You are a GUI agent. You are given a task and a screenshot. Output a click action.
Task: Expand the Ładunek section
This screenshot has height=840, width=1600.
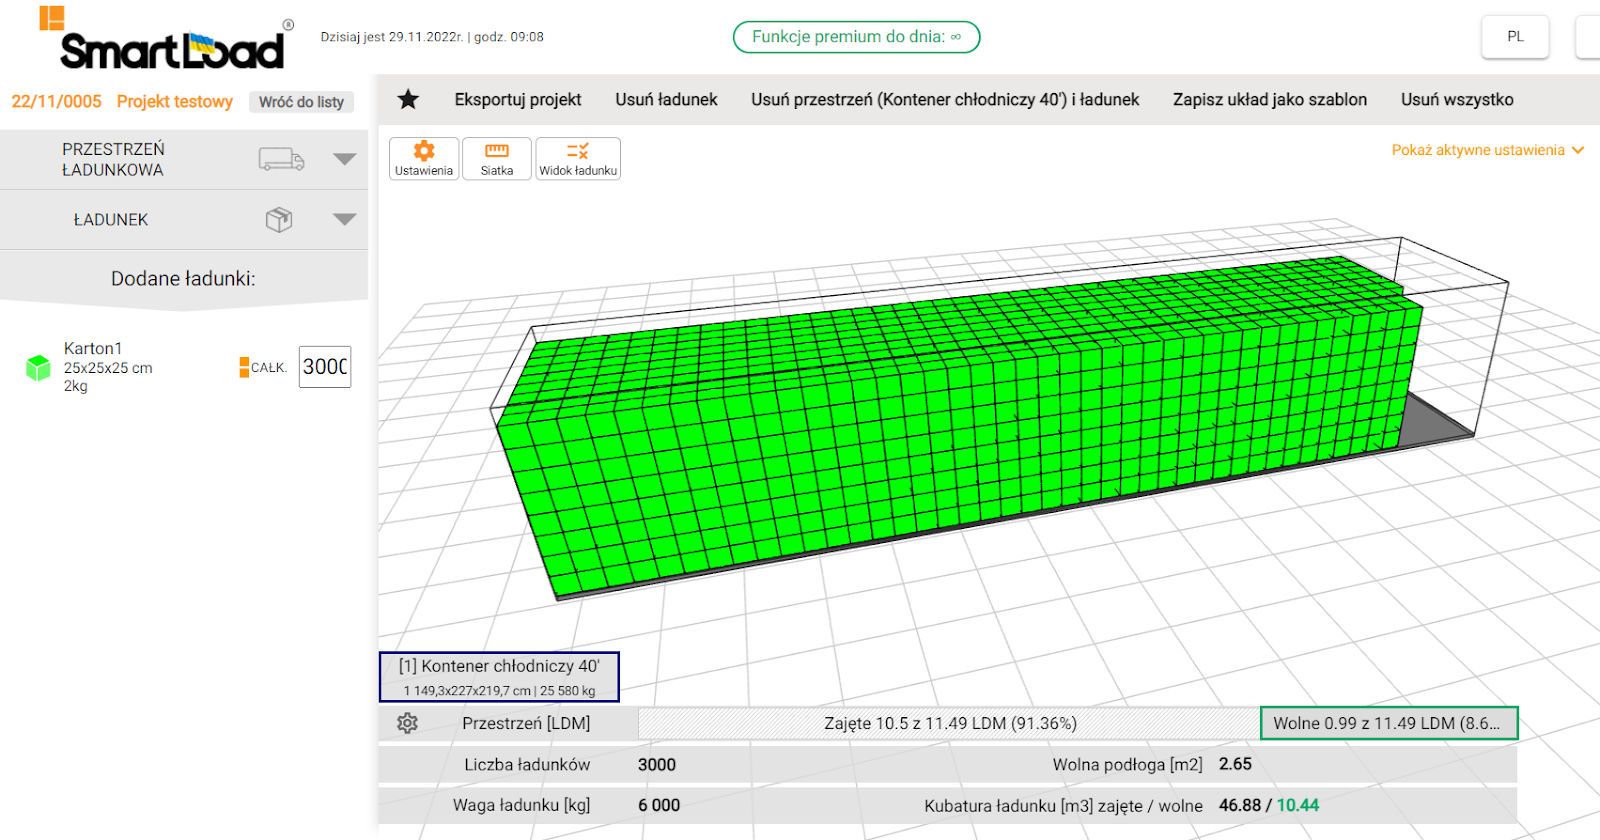[x=345, y=219]
